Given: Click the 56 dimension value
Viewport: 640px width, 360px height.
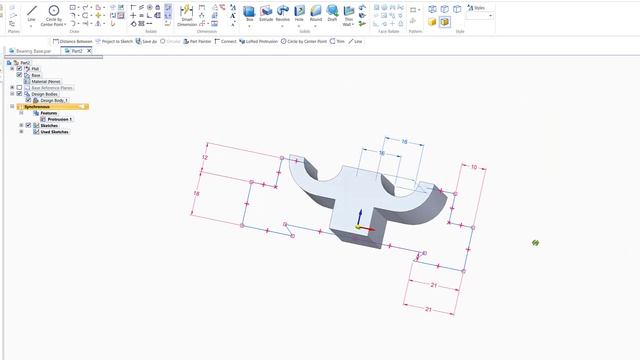Looking at the screenshot, I should [382, 153].
